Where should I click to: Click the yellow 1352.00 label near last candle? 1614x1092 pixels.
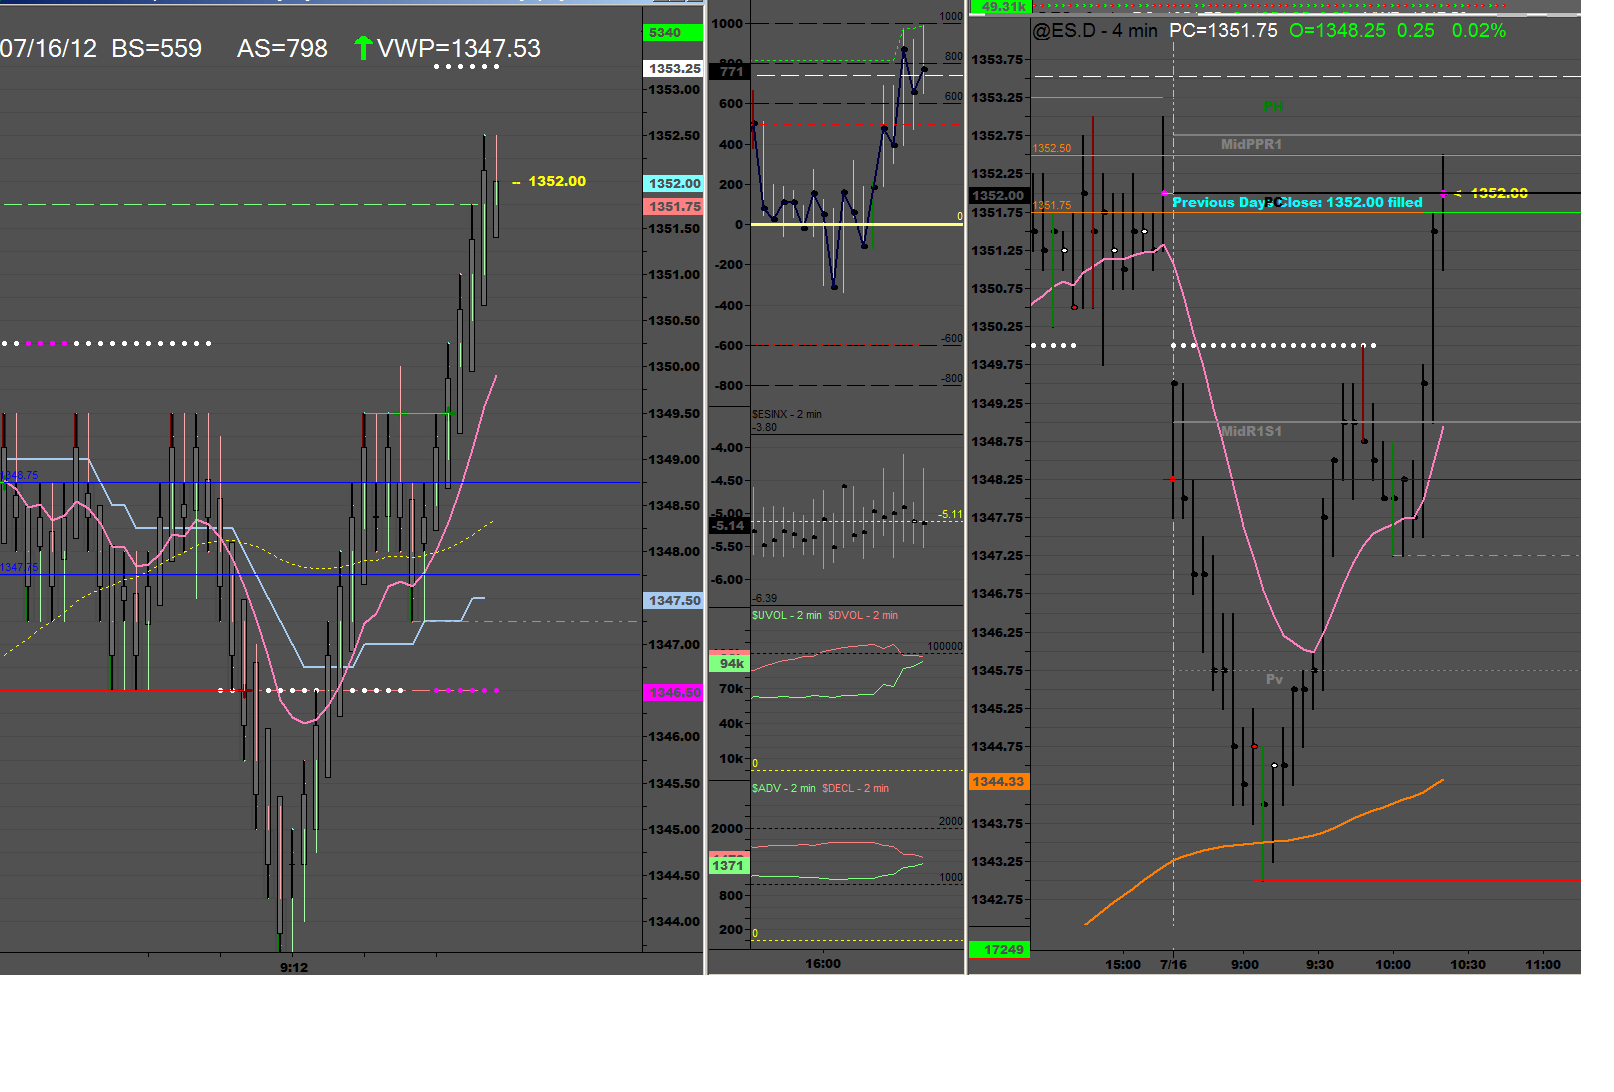(x=557, y=181)
